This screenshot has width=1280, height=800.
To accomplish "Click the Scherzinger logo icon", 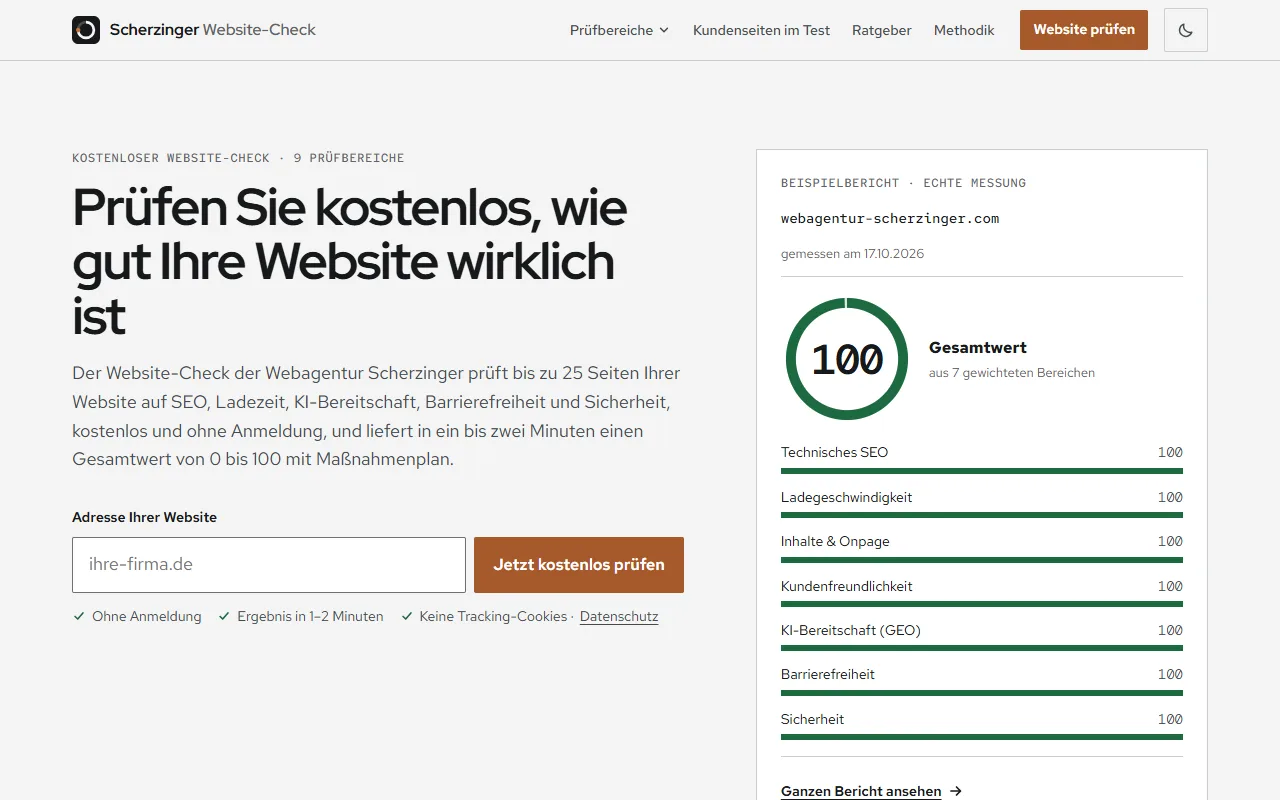I will click(86, 30).
